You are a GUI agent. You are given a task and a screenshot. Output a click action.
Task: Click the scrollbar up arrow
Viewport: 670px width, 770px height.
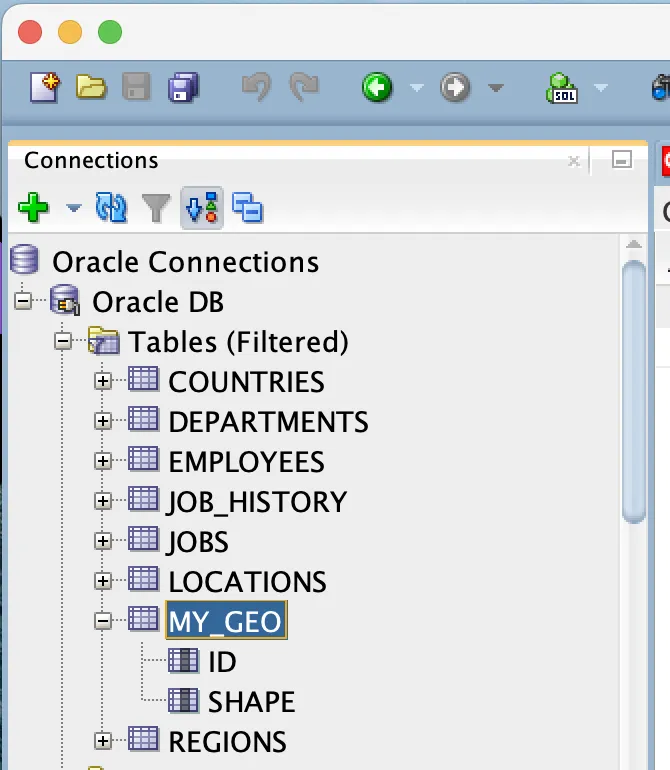coord(634,244)
